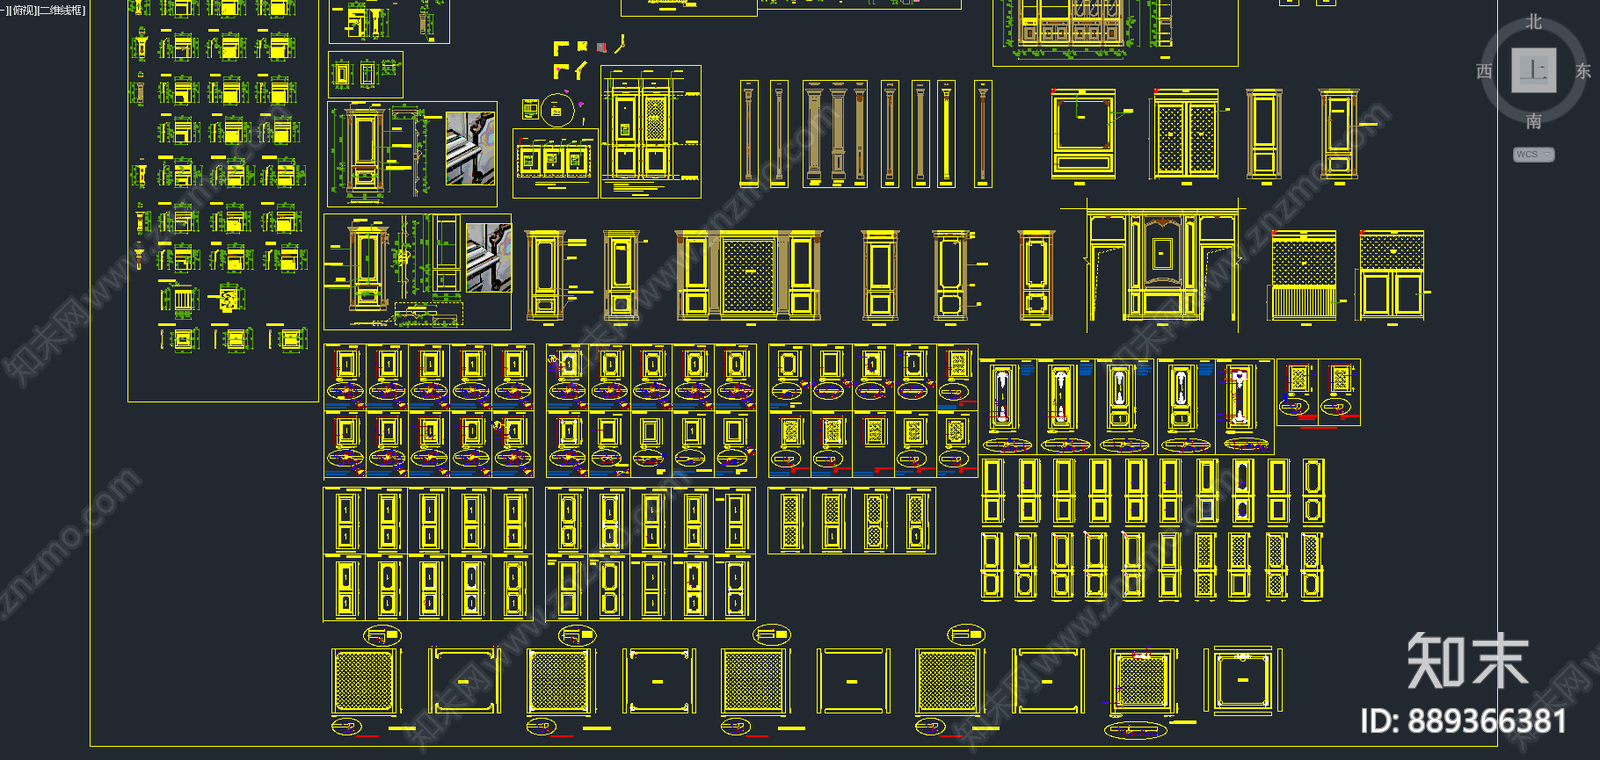The height and width of the screenshot is (760, 1600).
Task: Select the upper door reference photo image
Action: (x=470, y=148)
